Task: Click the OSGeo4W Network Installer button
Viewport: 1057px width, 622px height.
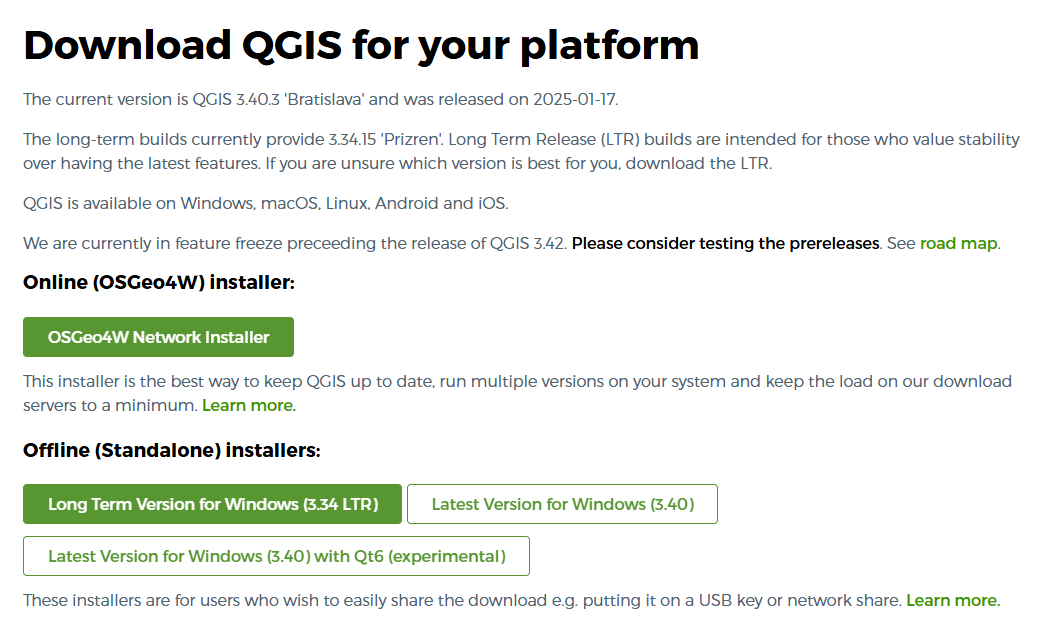Action: 158,336
